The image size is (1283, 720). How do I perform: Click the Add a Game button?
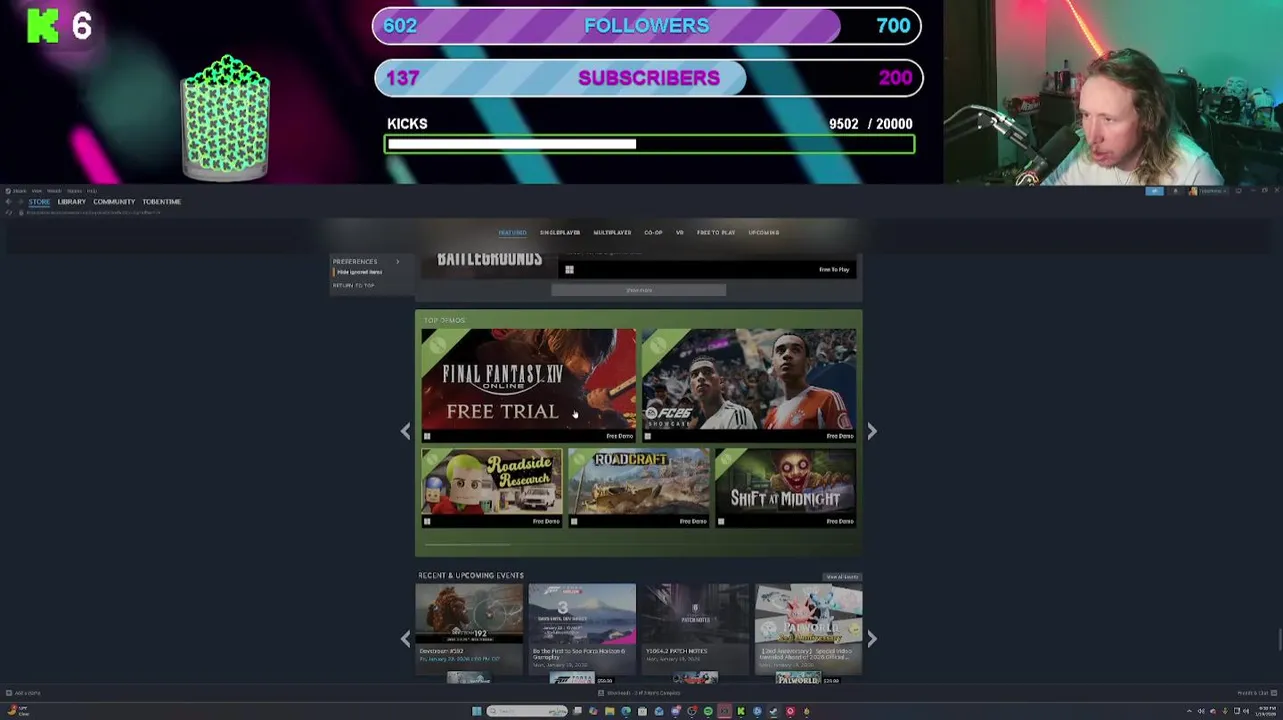click(23, 693)
